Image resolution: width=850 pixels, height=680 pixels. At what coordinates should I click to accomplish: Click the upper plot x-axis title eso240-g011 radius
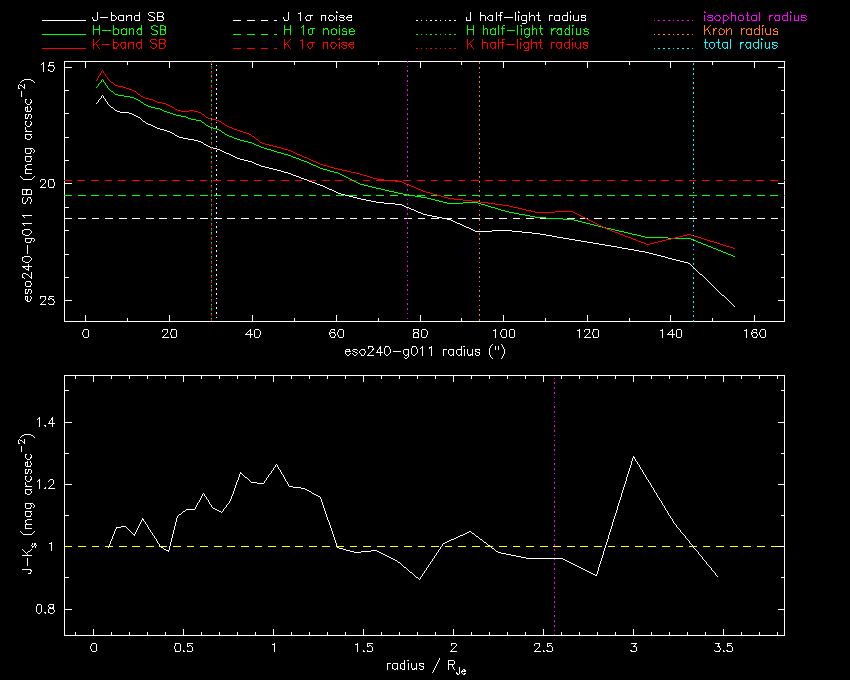423,352
